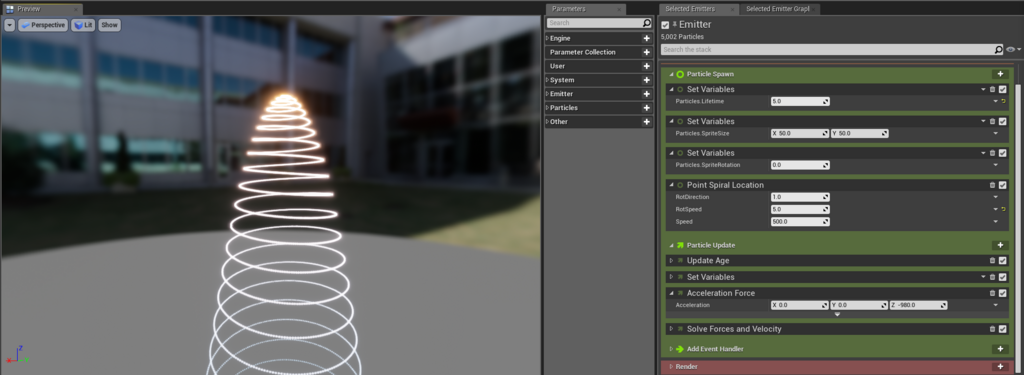Add an Engine parameter with its plus icon
The width and height of the screenshot is (1024, 375).
pyautogui.click(x=647, y=39)
